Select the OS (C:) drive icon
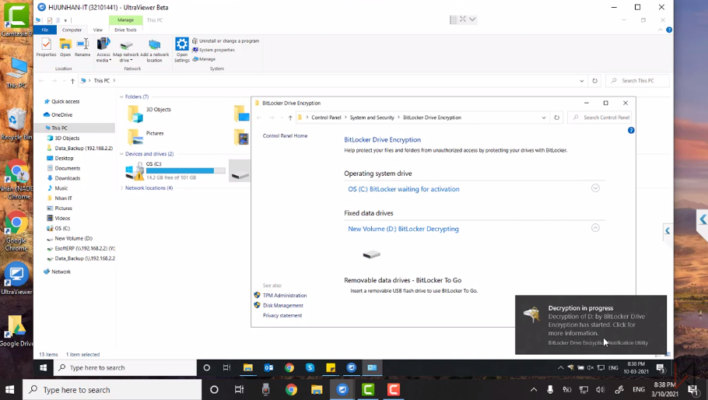This screenshot has height=400, width=708. pyautogui.click(x=135, y=172)
